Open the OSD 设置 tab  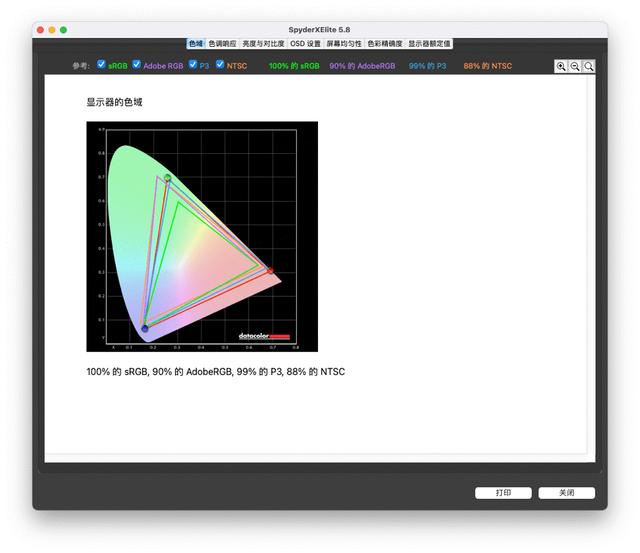305,44
